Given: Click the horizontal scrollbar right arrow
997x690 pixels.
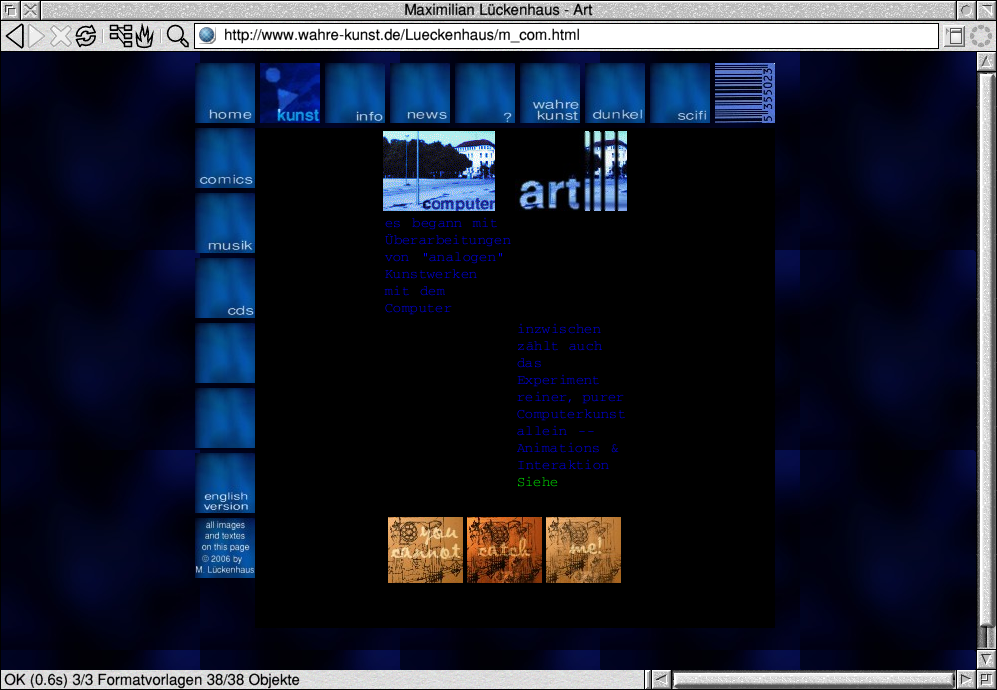Looking at the screenshot, I should click(966, 680).
